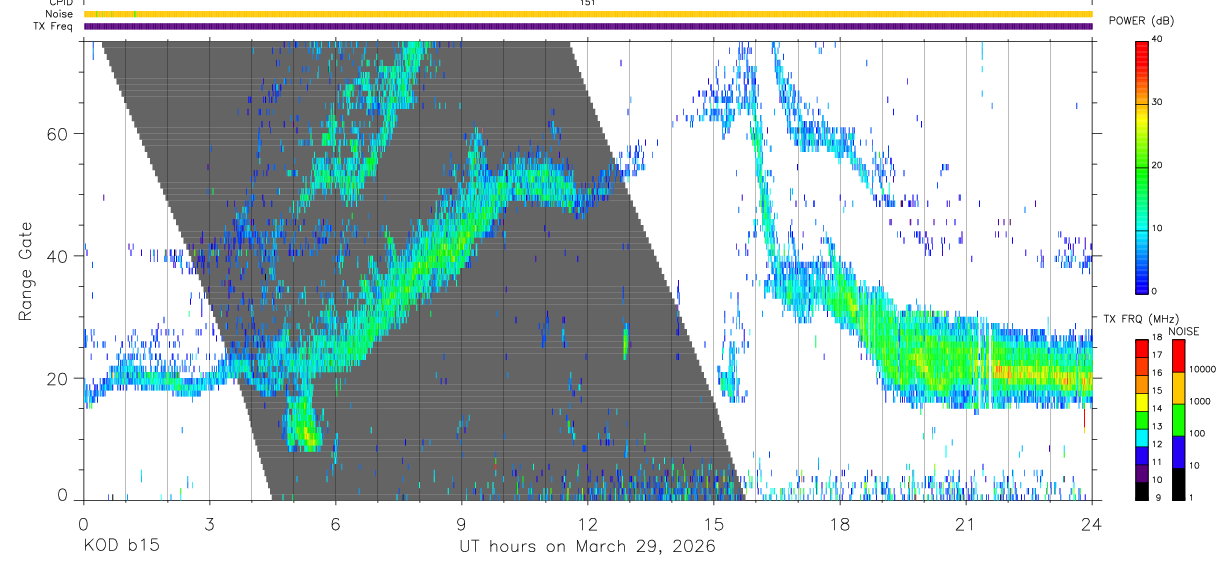Click the 3 tick on the UT hours axis

(209, 523)
